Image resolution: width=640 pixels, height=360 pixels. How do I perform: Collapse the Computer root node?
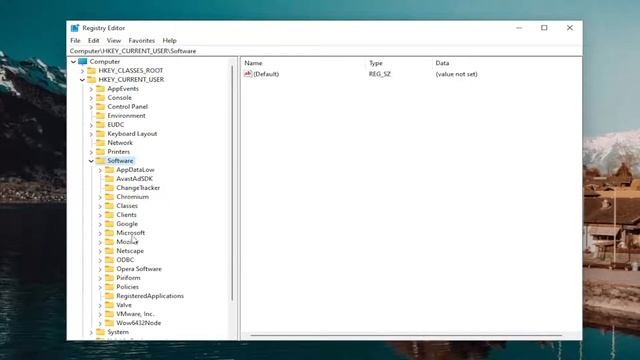(x=73, y=62)
